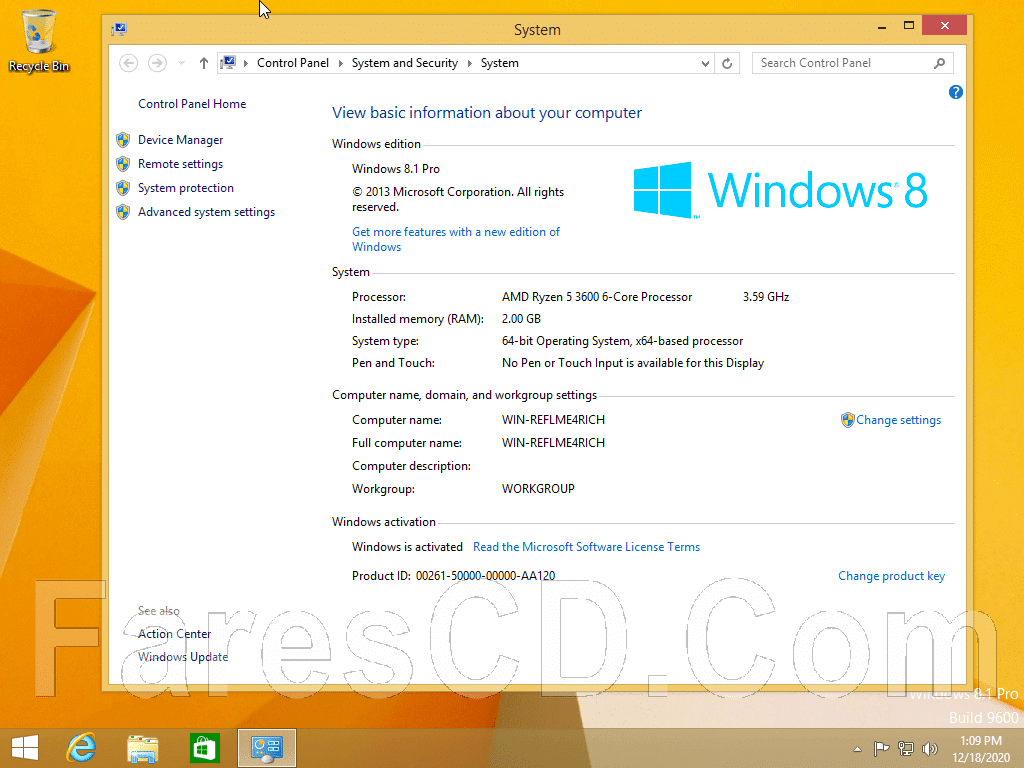The width and height of the screenshot is (1024, 768).
Task: Open Windows Store from taskbar
Action: 204,748
